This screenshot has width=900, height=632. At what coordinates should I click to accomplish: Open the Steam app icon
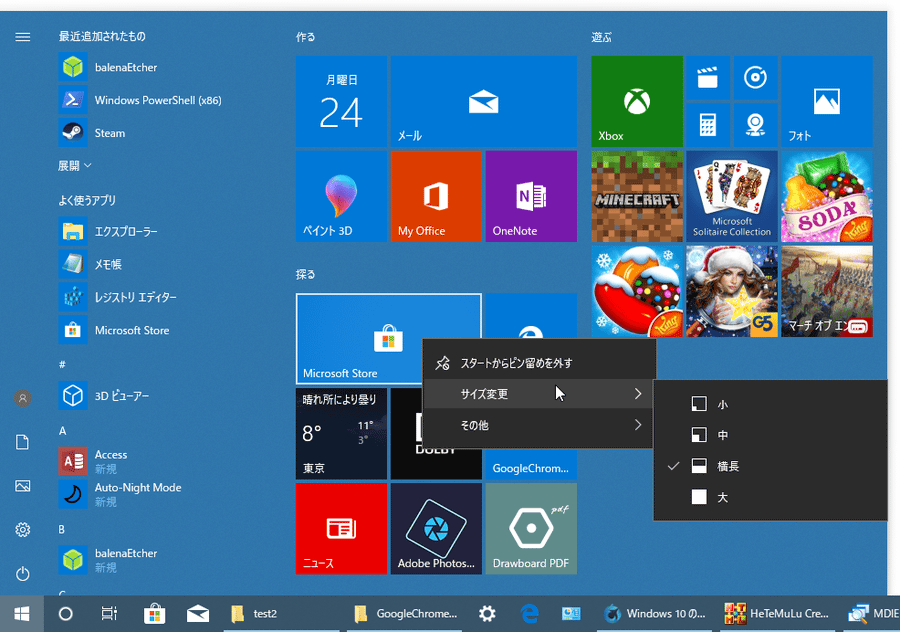[73, 133]
